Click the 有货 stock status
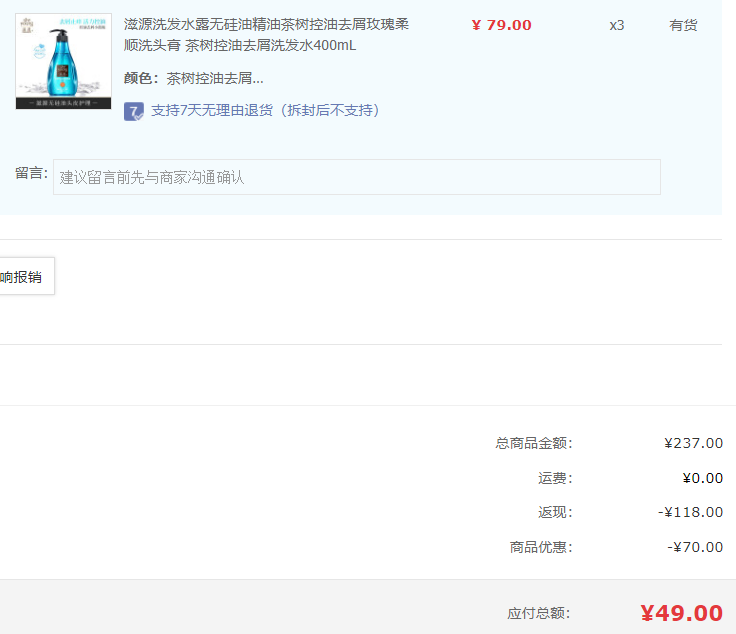The width and height of the screenshot is (736, 634). [683, 25]
